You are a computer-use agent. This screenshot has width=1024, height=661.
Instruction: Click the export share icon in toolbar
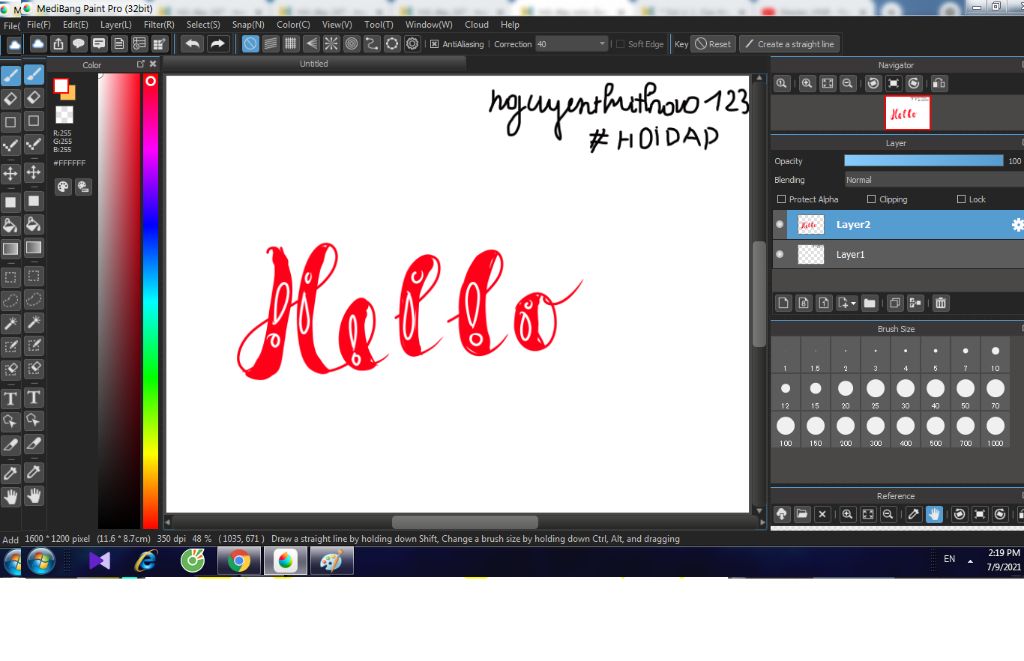click(x=58, y=44)
